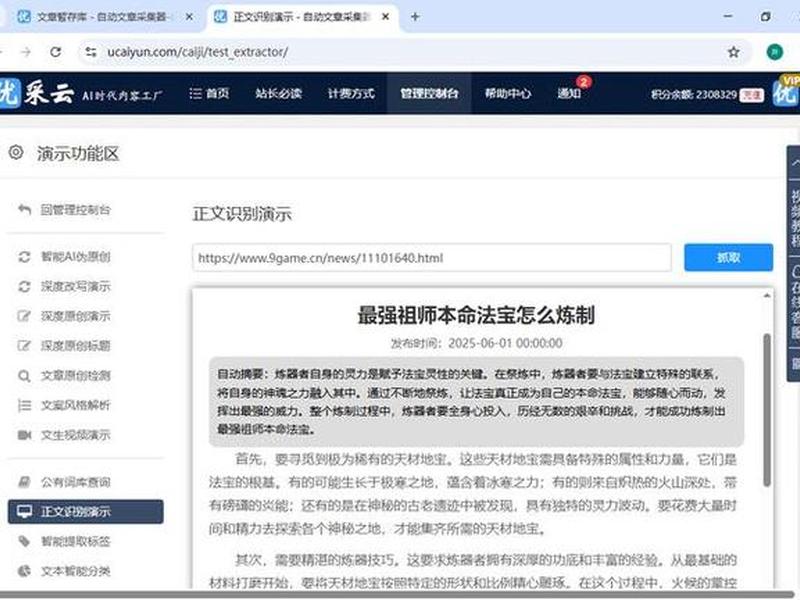
Task: Click pie chart icon beside 文本智能分类
Action: (24, 570)
